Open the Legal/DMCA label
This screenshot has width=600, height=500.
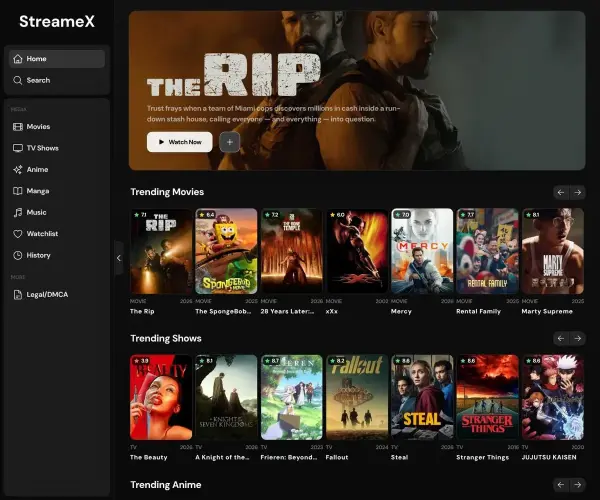pyautogui.click(x=47, y=295)
